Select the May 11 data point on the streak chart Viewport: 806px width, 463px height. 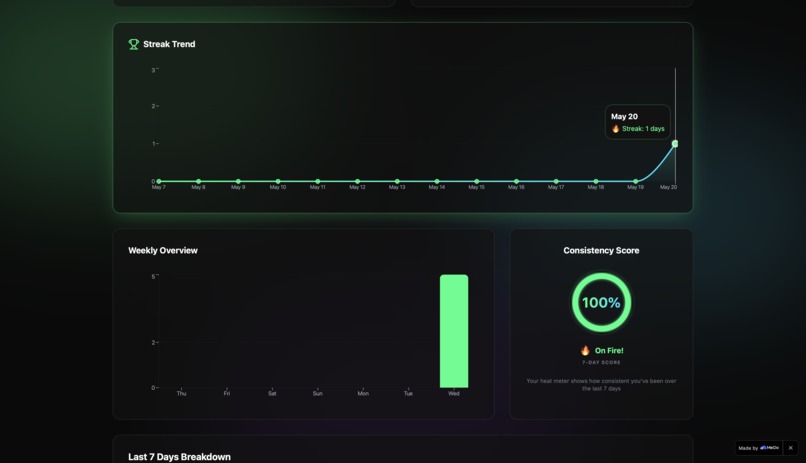coord(318,181)
